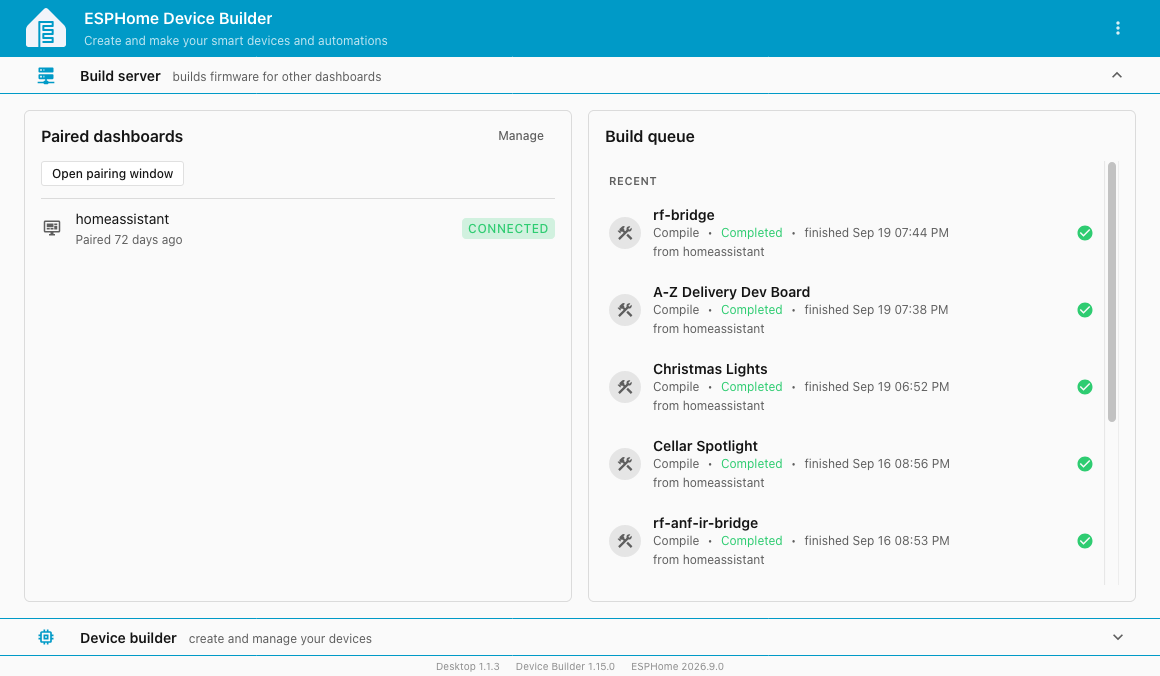Click the green checkmark for Christmas Lights
Image resolution: width=1160 pixels, height=676 pixels.
(x=1085, y=387)
